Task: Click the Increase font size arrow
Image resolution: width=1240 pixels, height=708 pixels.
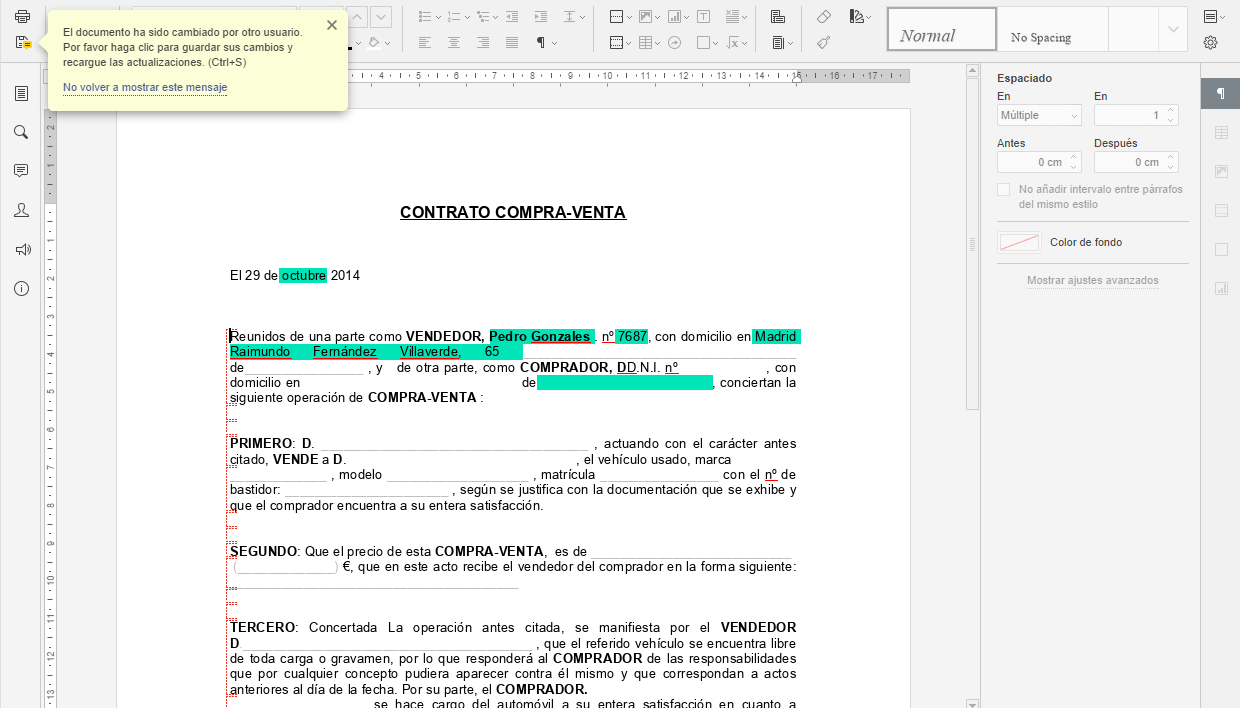Action: (357, 17)
